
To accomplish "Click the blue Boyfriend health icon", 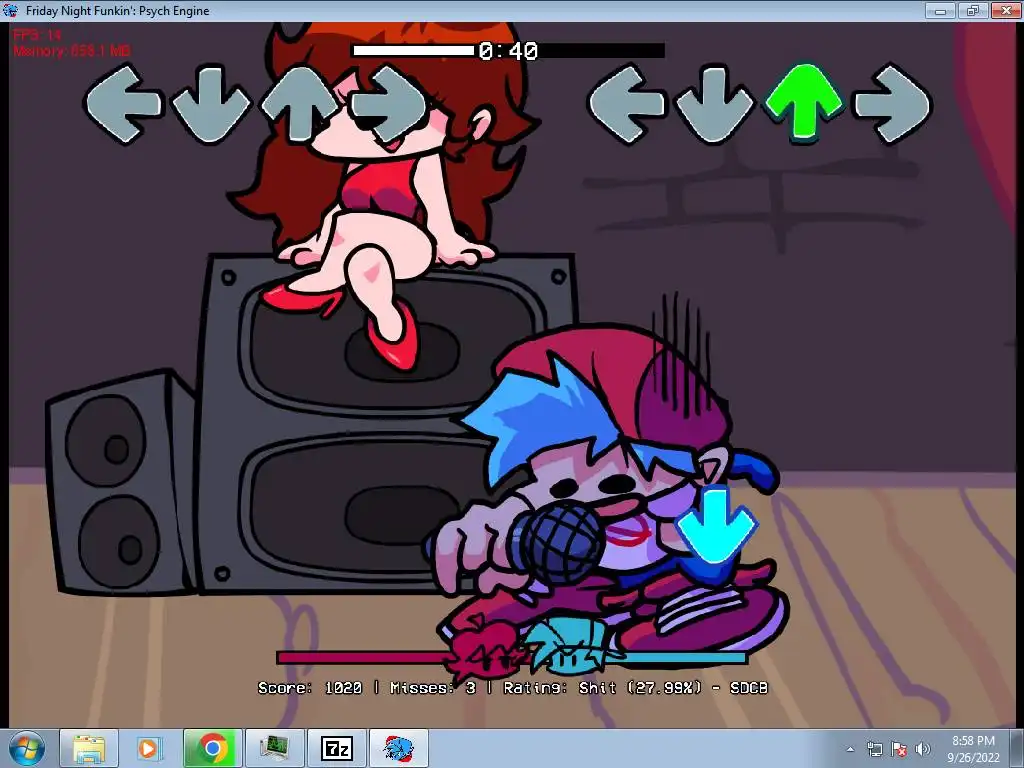I will click(x=568, y=647).
